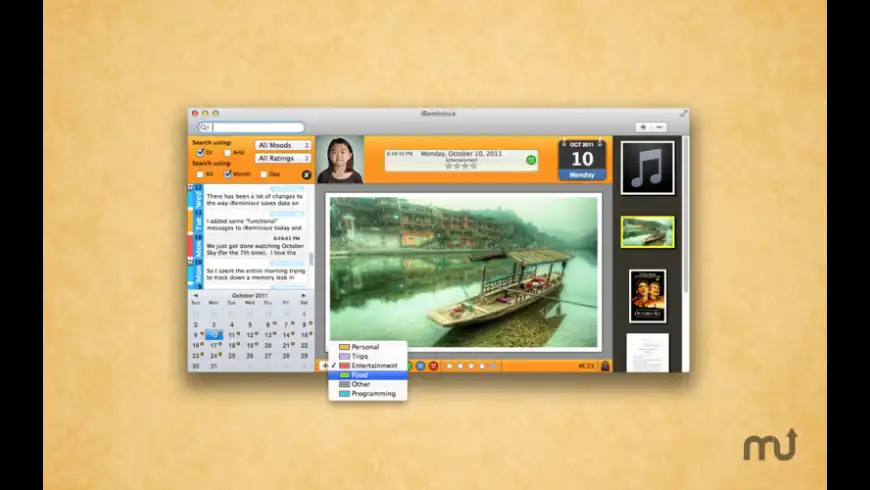Click the padlock icon in the bottom bar
870x490 pixels.
click(605, 366)
